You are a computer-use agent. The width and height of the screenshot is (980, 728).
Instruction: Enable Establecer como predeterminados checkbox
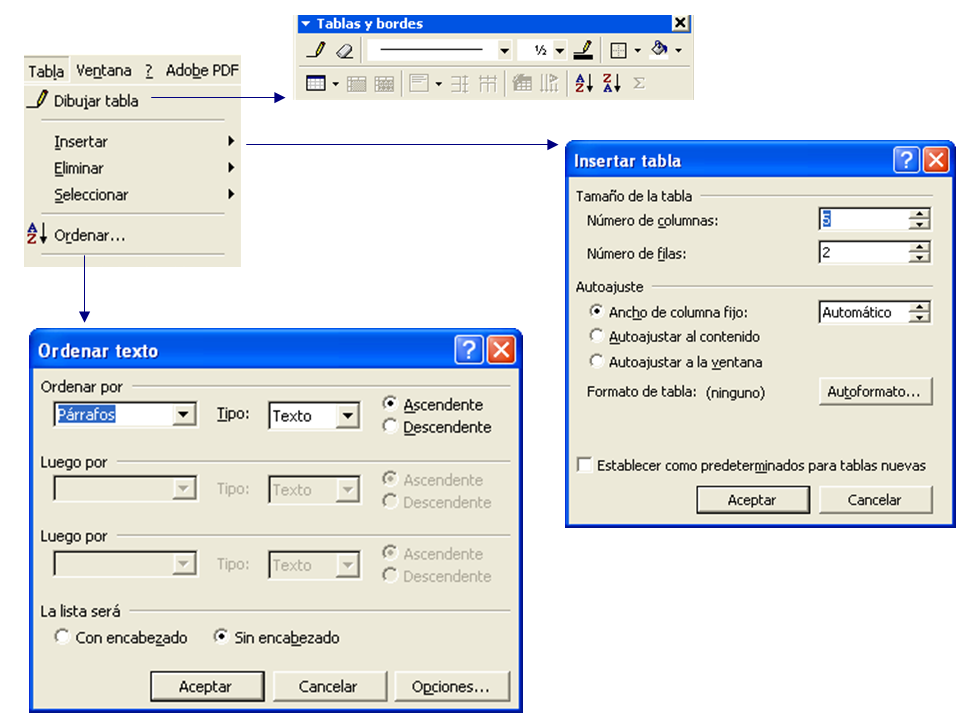584,465
